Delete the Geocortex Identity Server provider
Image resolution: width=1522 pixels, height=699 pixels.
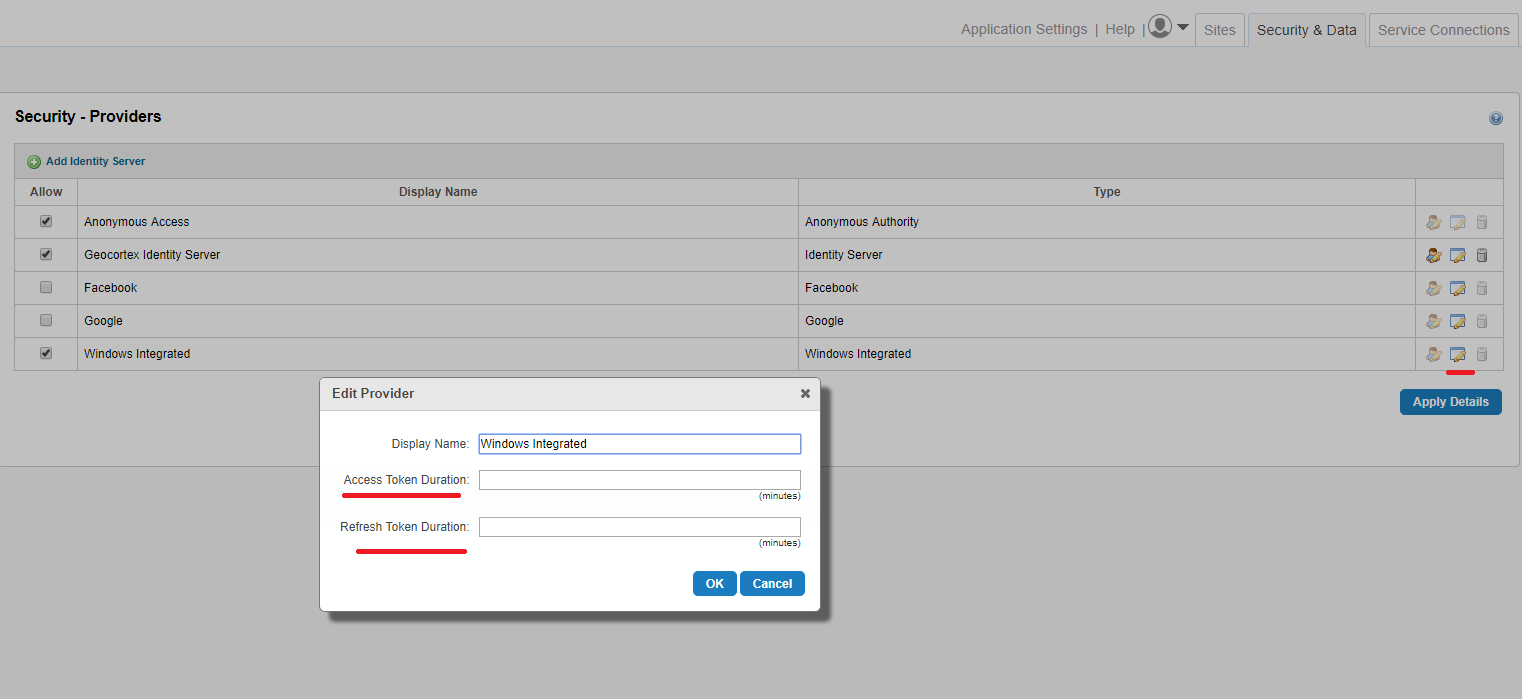coord(1482,255)
